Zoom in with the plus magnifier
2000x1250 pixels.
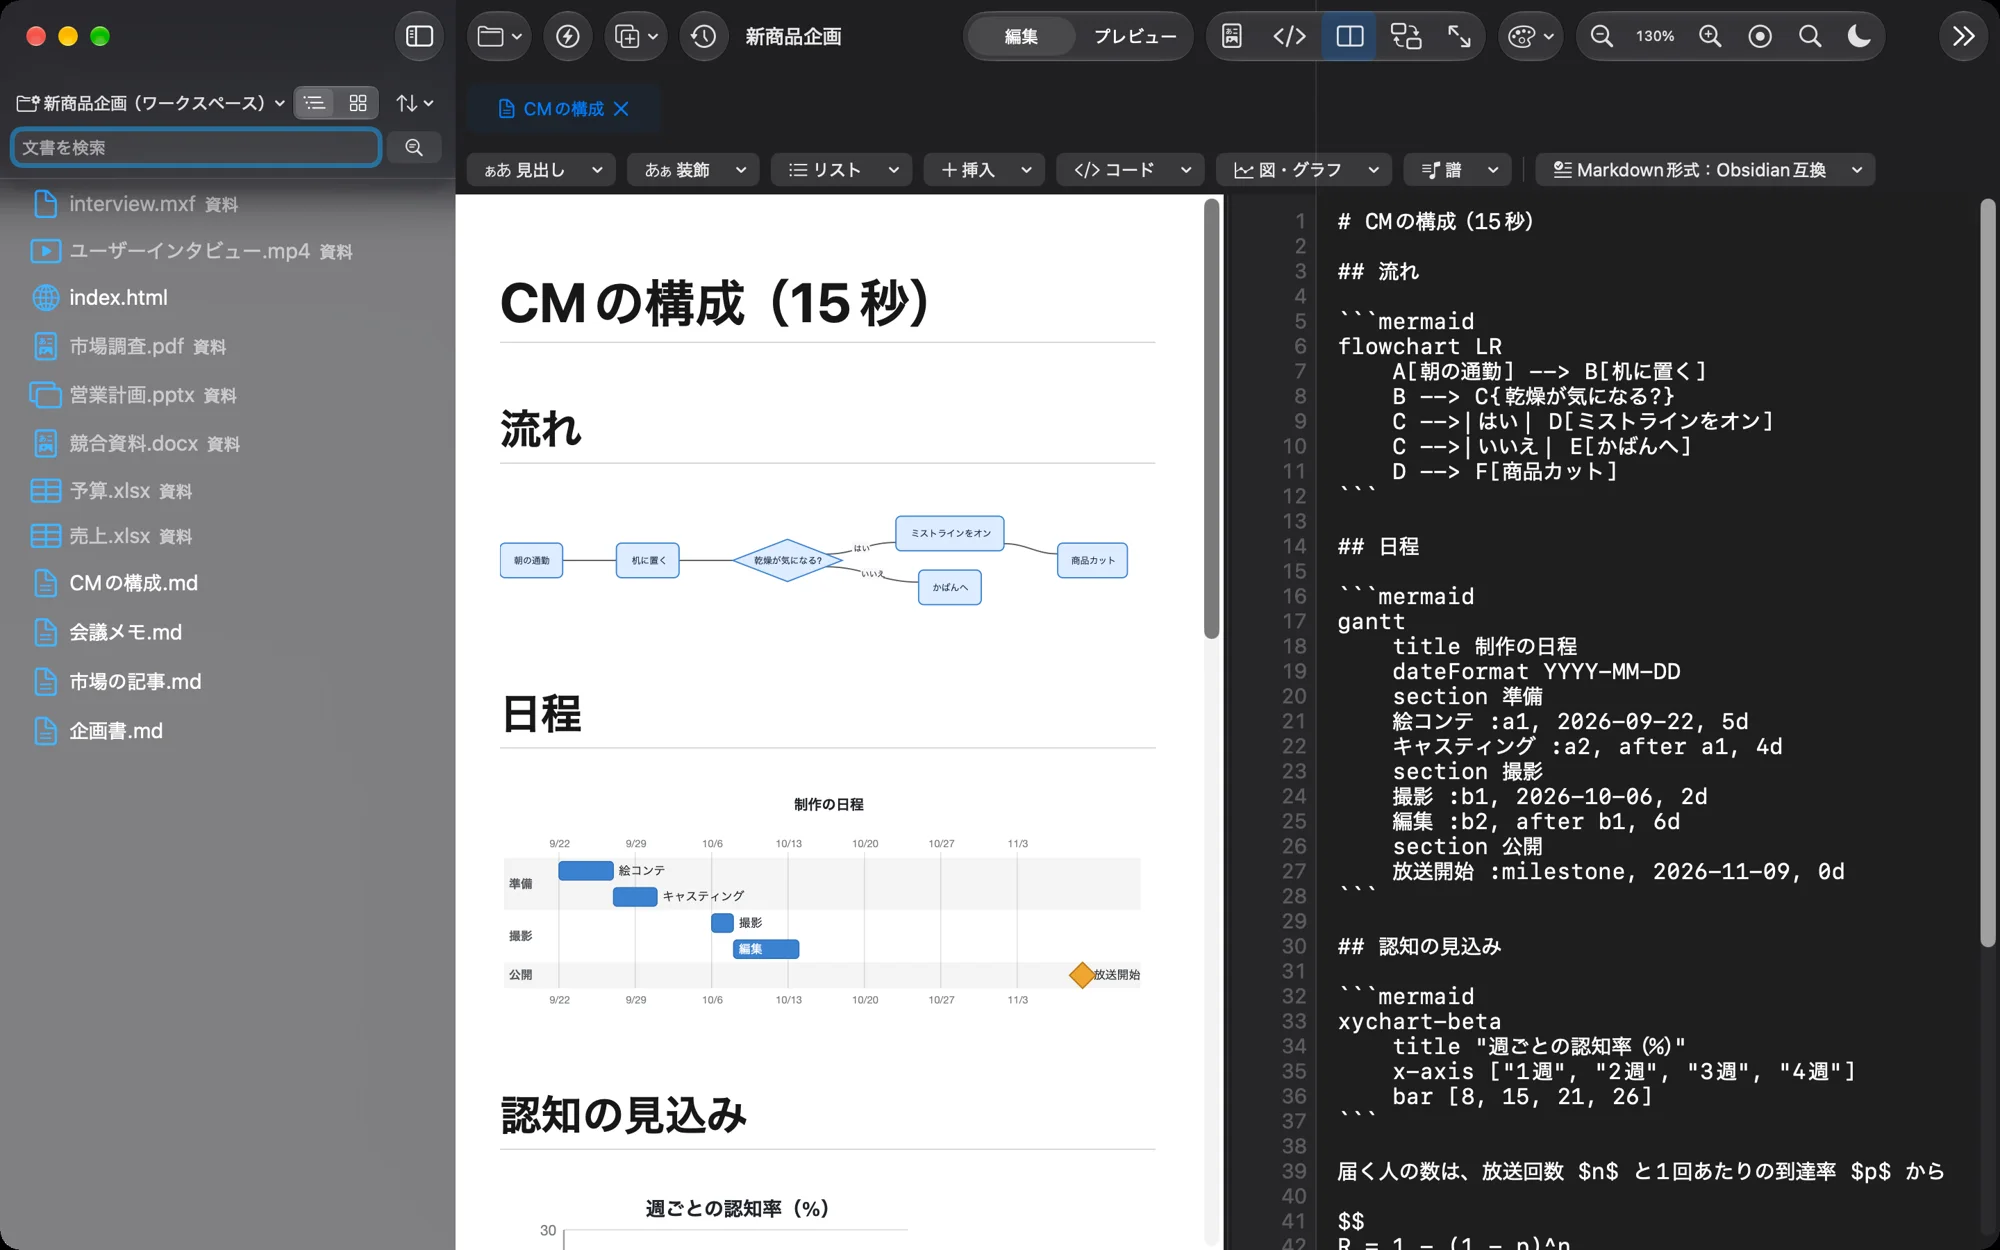click(1710, 37)
